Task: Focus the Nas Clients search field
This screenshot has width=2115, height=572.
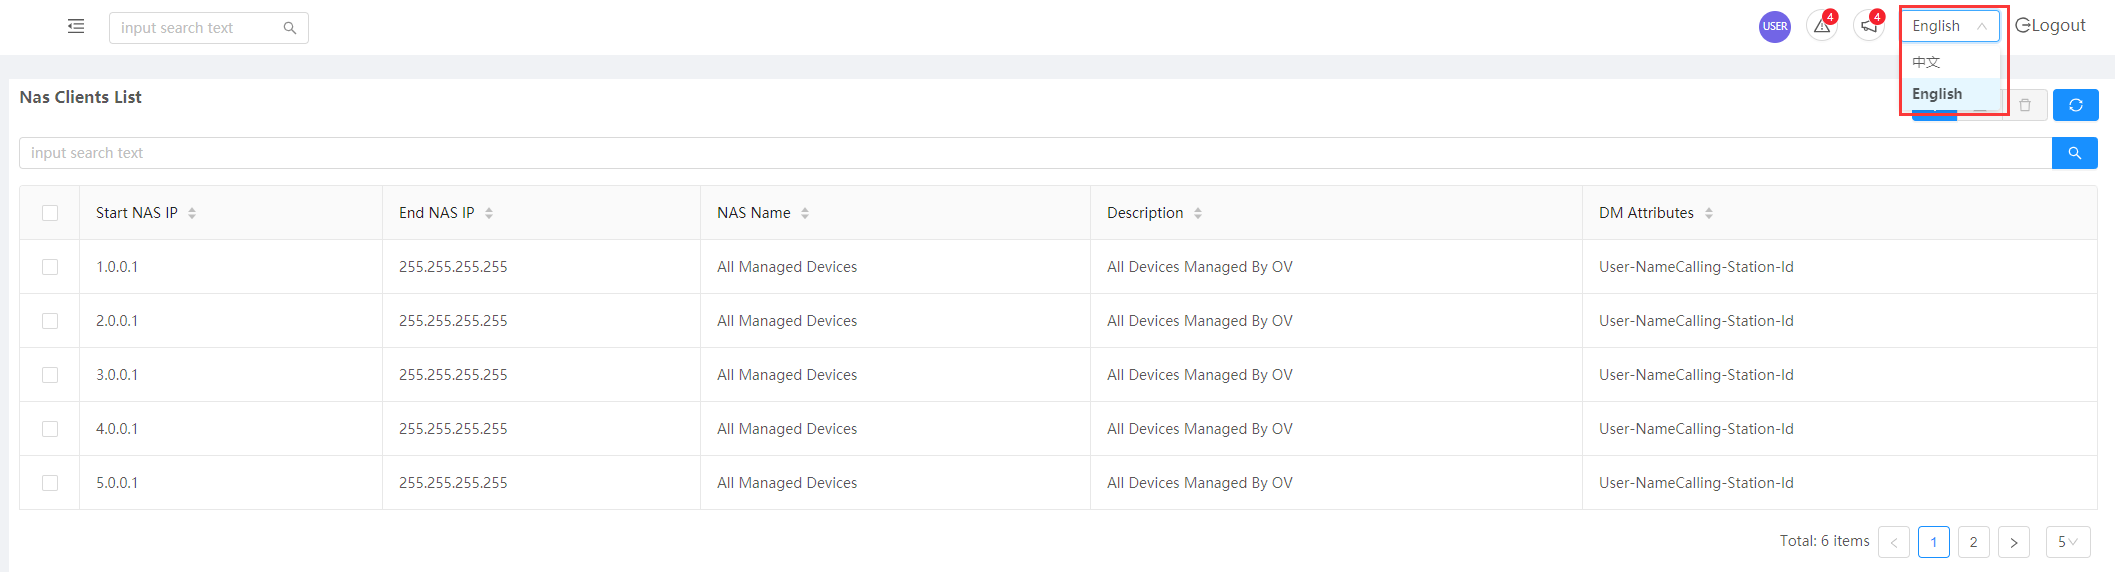Action: [1035, 153]
